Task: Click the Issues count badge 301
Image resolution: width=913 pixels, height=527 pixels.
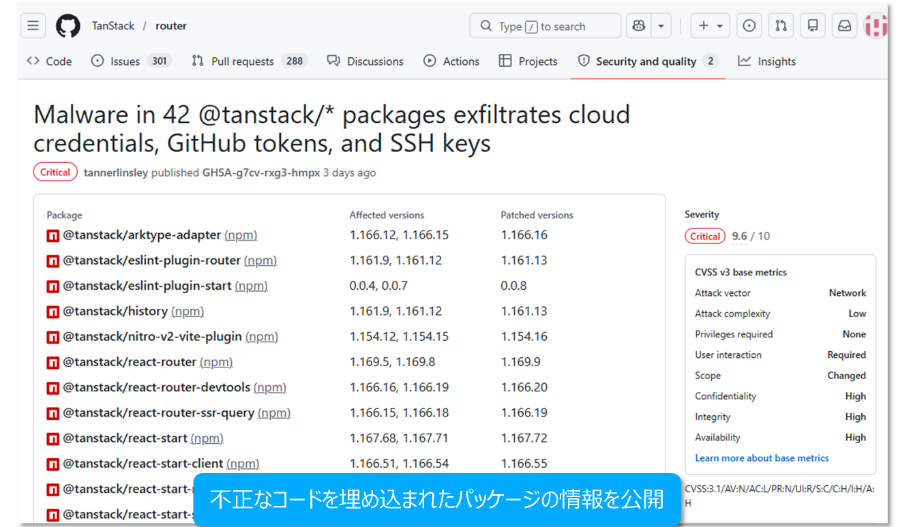Action: tap(159, 61)
